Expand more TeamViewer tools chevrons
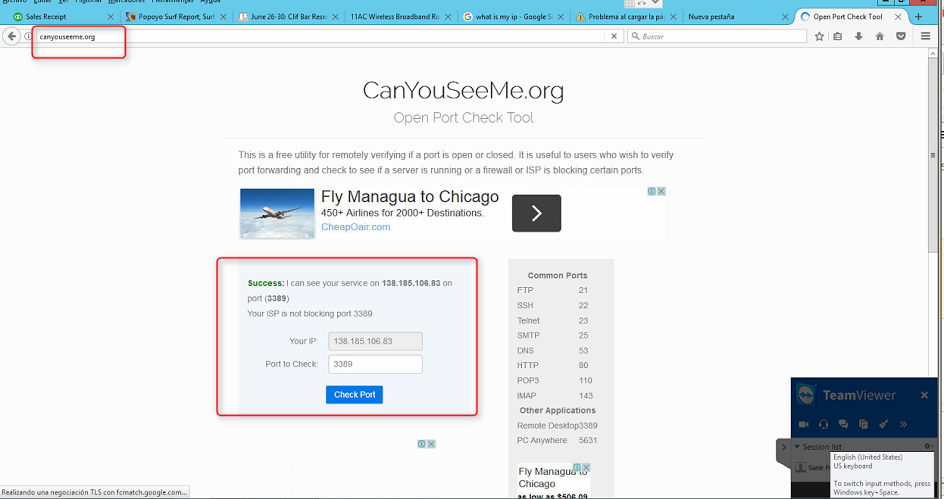This screenshot has width=944, height=499. [x=903, y=424]
